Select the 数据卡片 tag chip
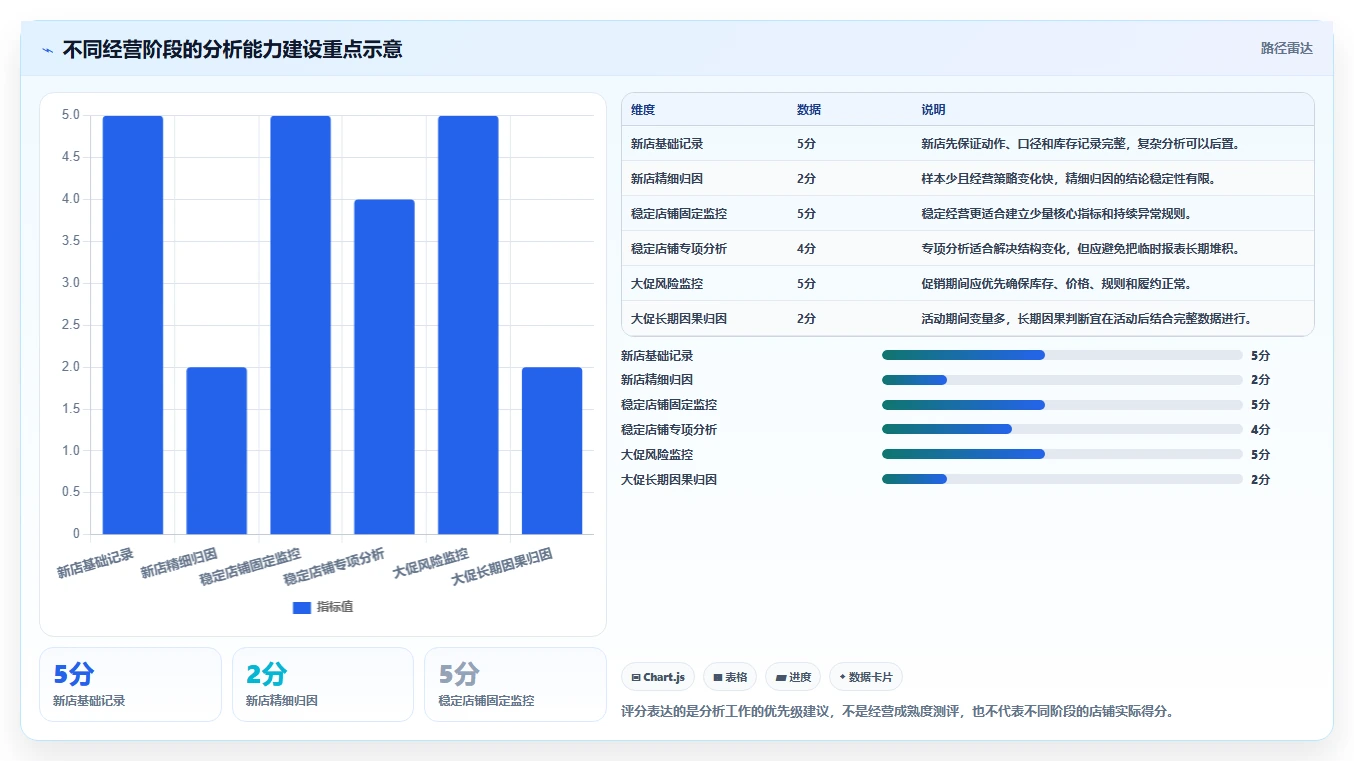 click(866, 677)
